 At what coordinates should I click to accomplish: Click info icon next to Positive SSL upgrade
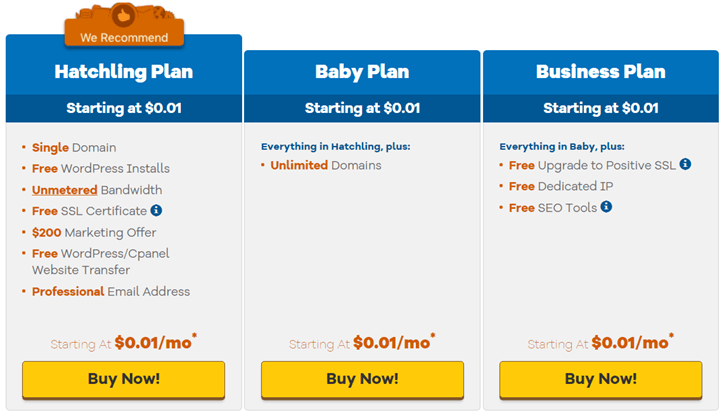[685, 164]
